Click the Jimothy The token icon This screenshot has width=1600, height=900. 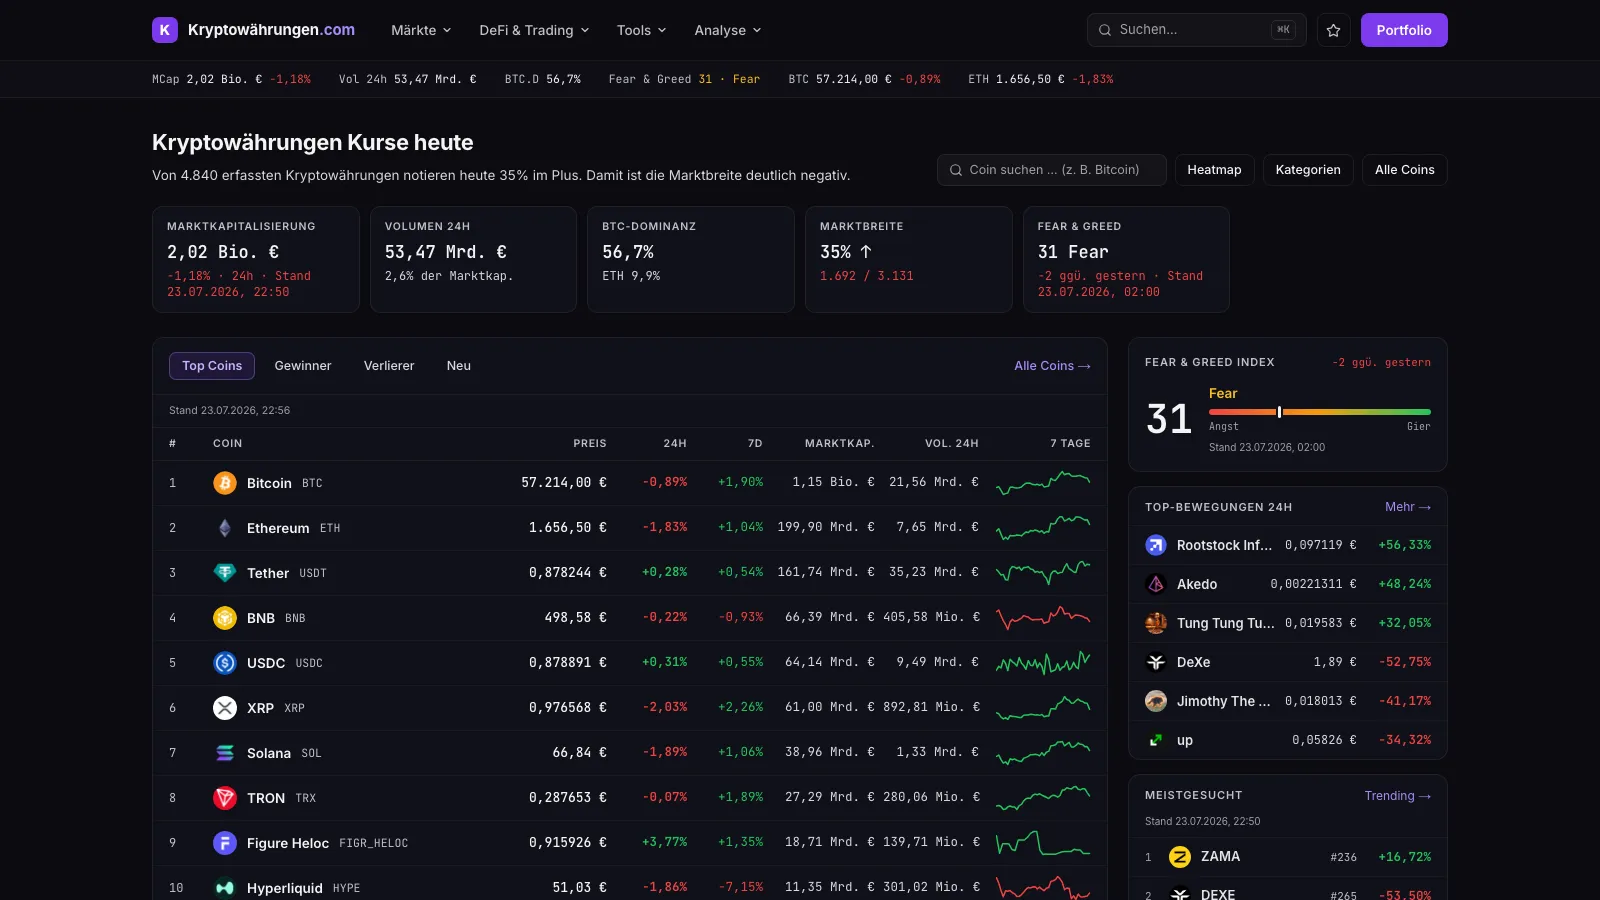(1156, 701)
